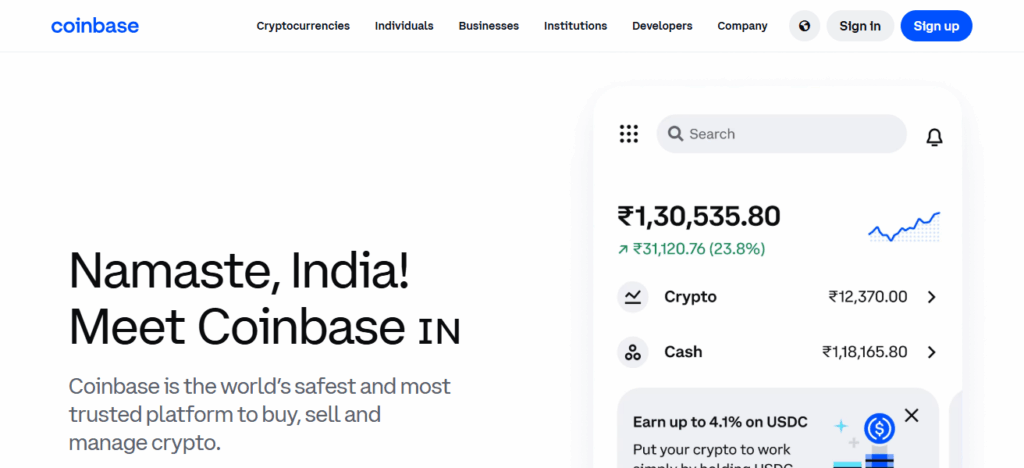Open the Company navigation menu
The image size is (1024, 468).
[742, 26]
